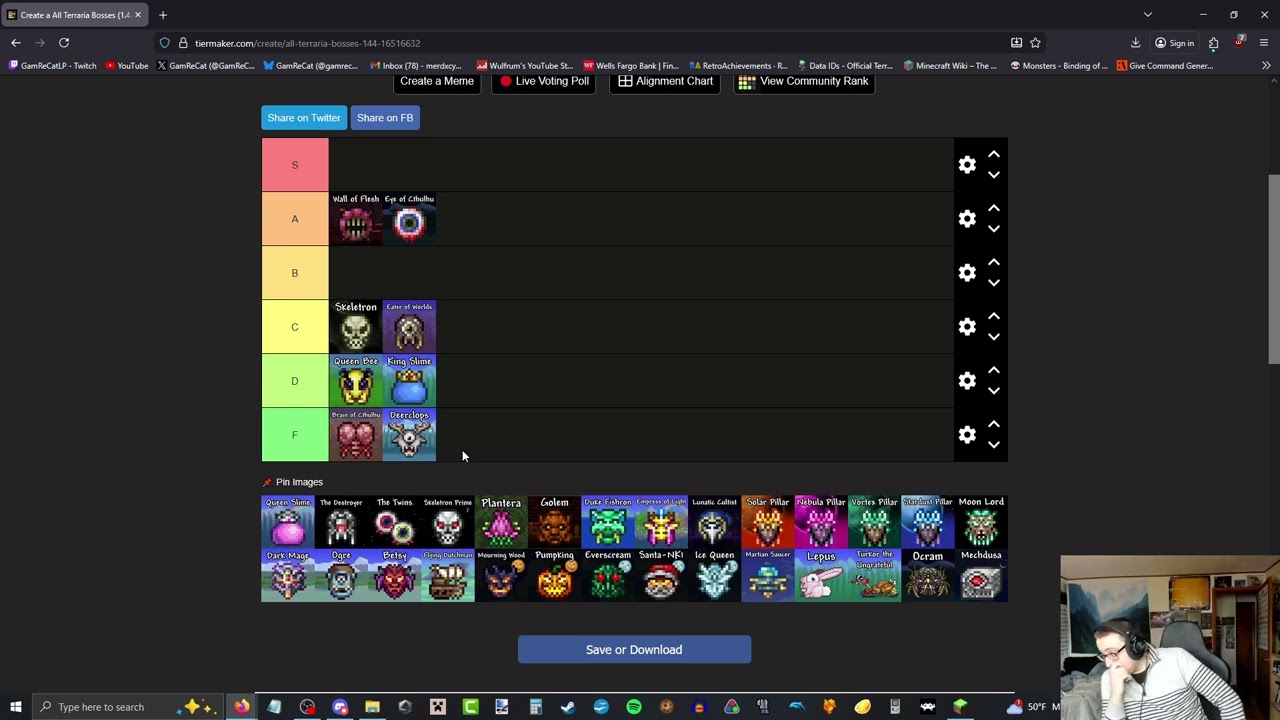Share the tier list on Twitter

point(304,118)
